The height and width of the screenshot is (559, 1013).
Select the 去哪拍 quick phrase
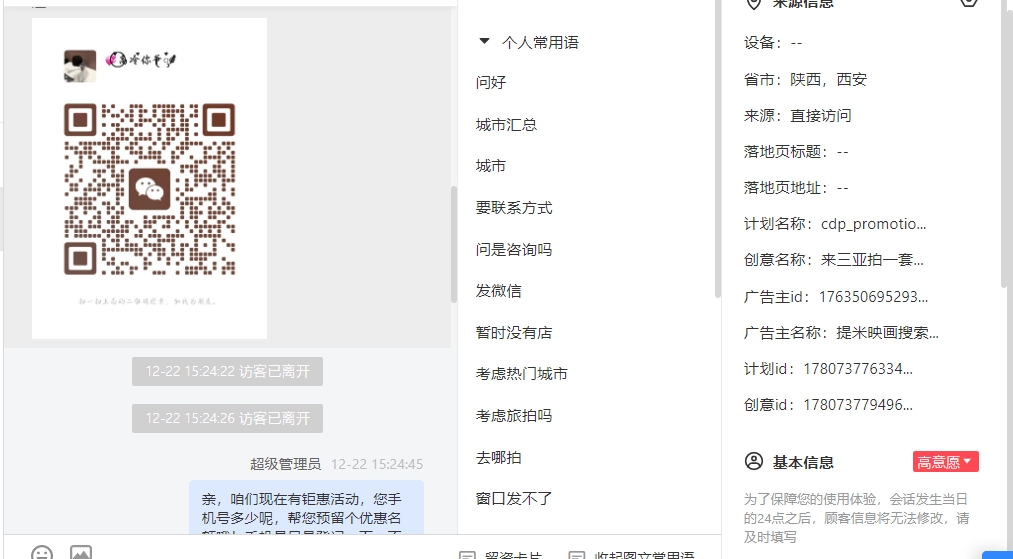[x=499, y=458]
